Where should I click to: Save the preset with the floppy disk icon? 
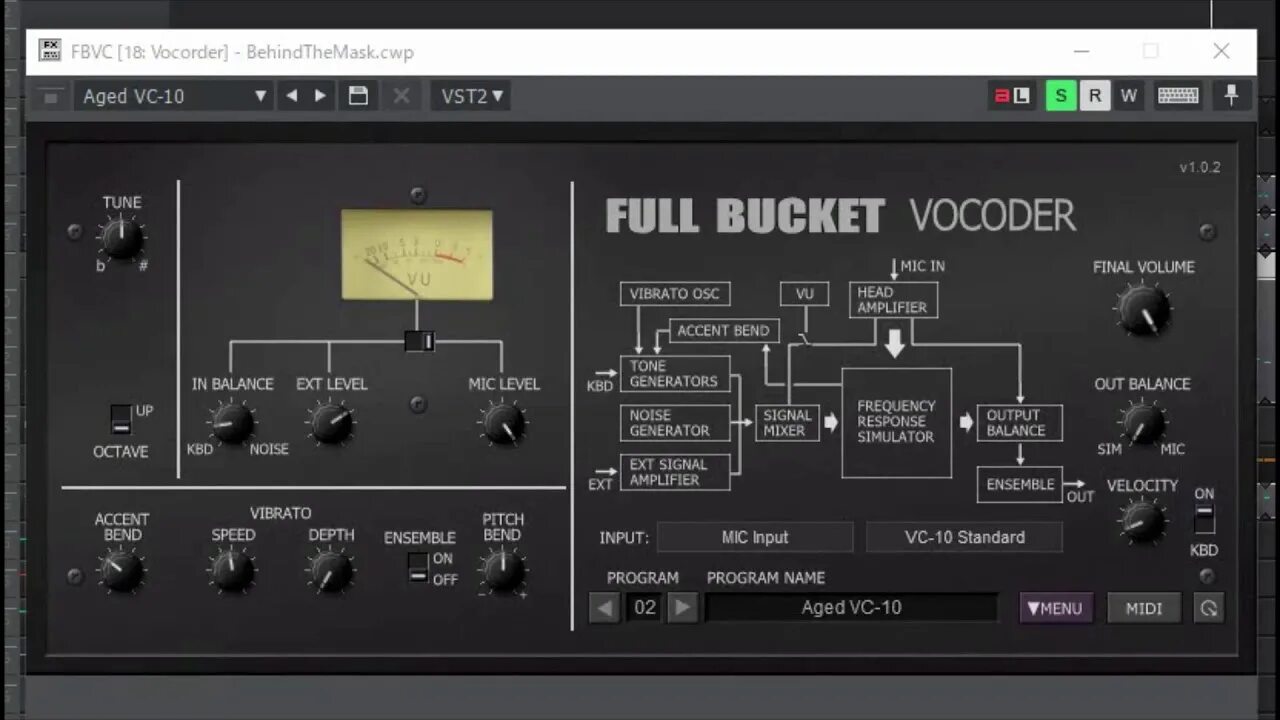click(x=358, y=96)
